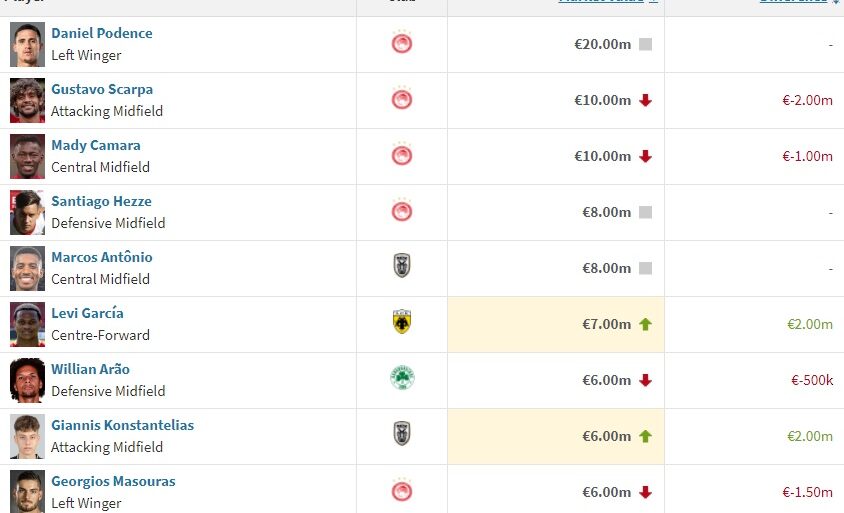Click red down arrow in Willian Arão row

click(x=645, y=380)
